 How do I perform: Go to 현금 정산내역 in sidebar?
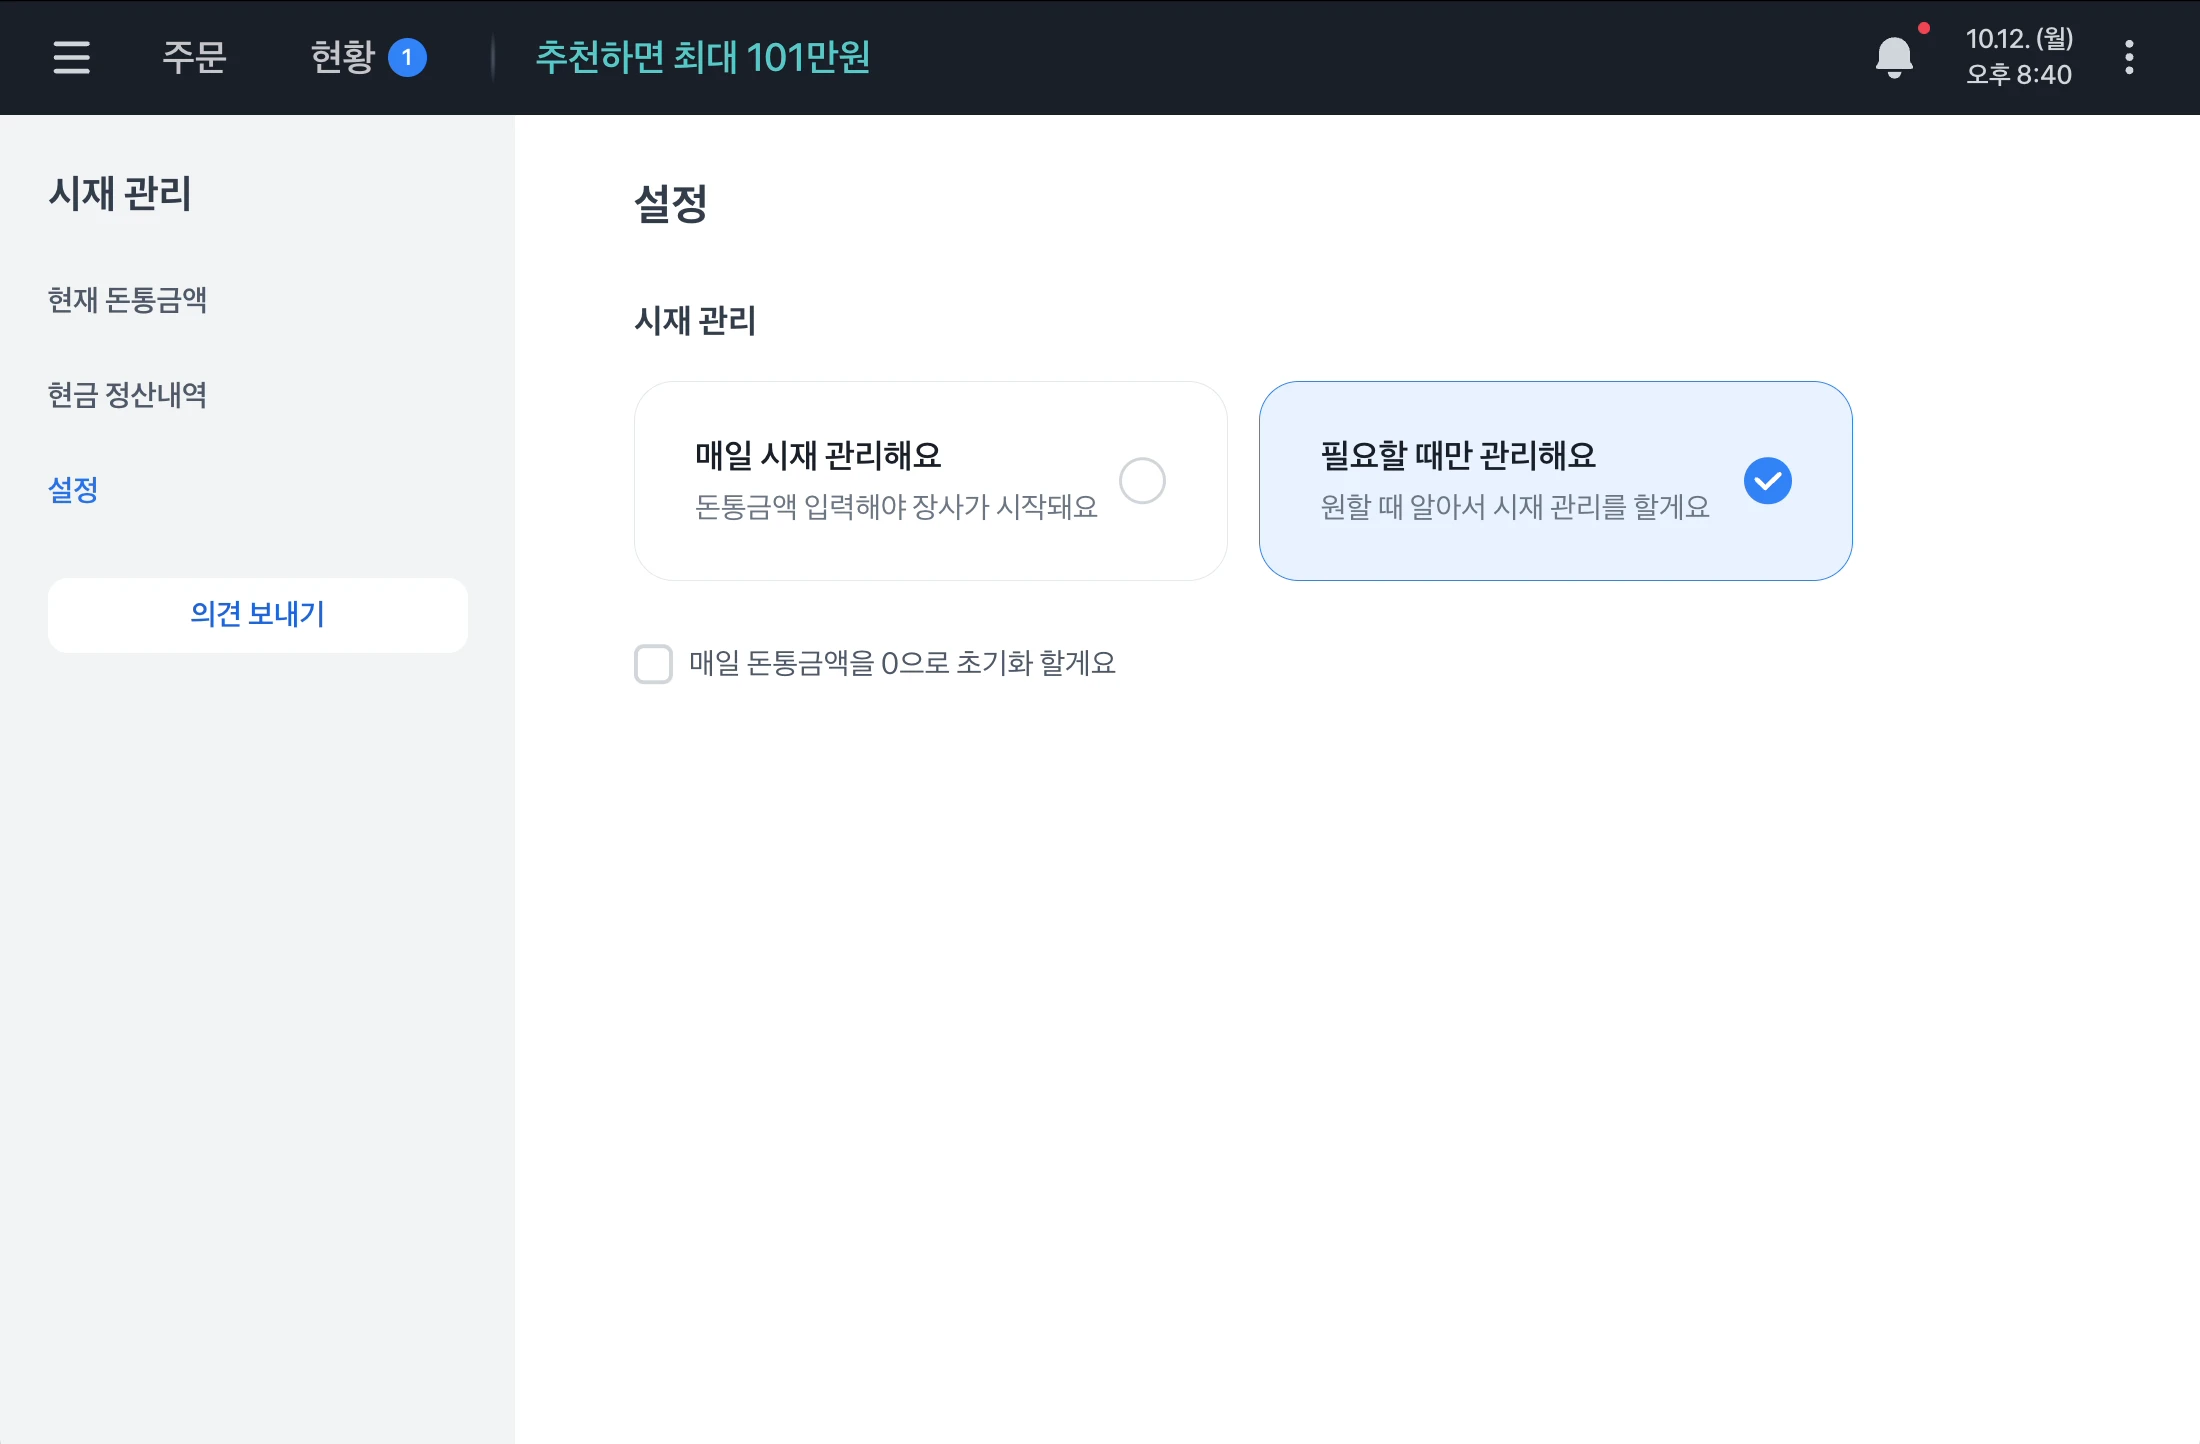(127, 395)
